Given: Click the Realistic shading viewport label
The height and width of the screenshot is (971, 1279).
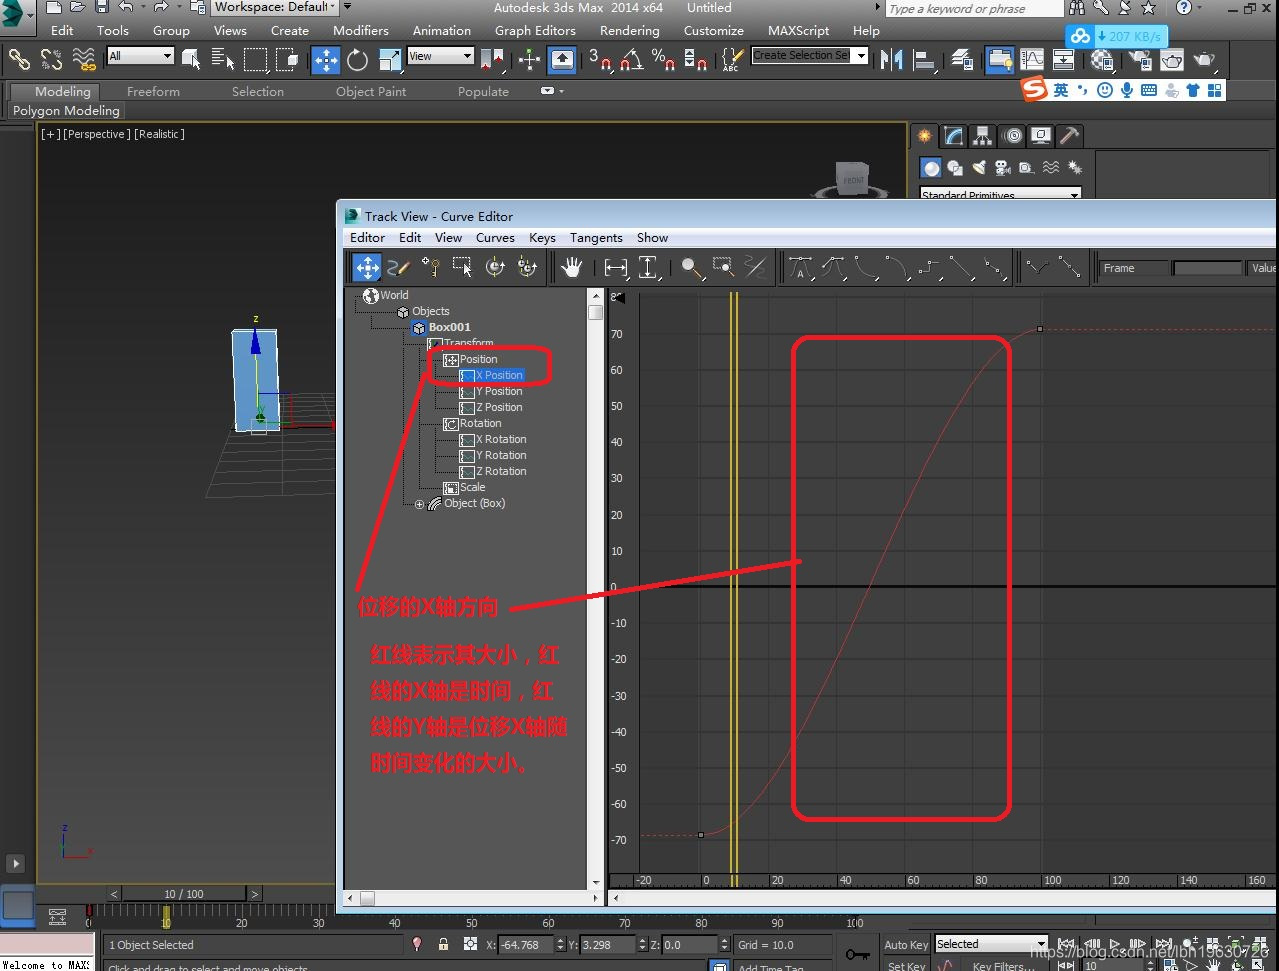Looking at the screenshot, I should tap(159, 134).
